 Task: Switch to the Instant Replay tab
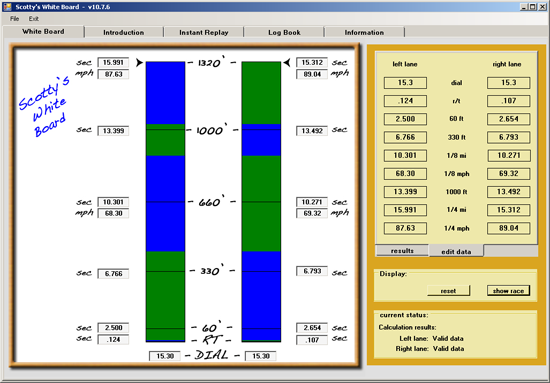tap(204, 32)
